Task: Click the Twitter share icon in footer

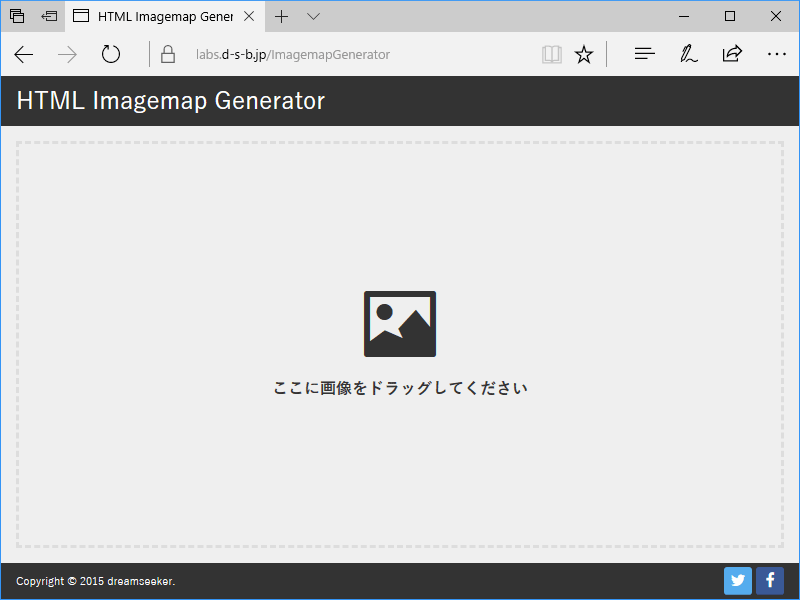Action: click(738, 581)
